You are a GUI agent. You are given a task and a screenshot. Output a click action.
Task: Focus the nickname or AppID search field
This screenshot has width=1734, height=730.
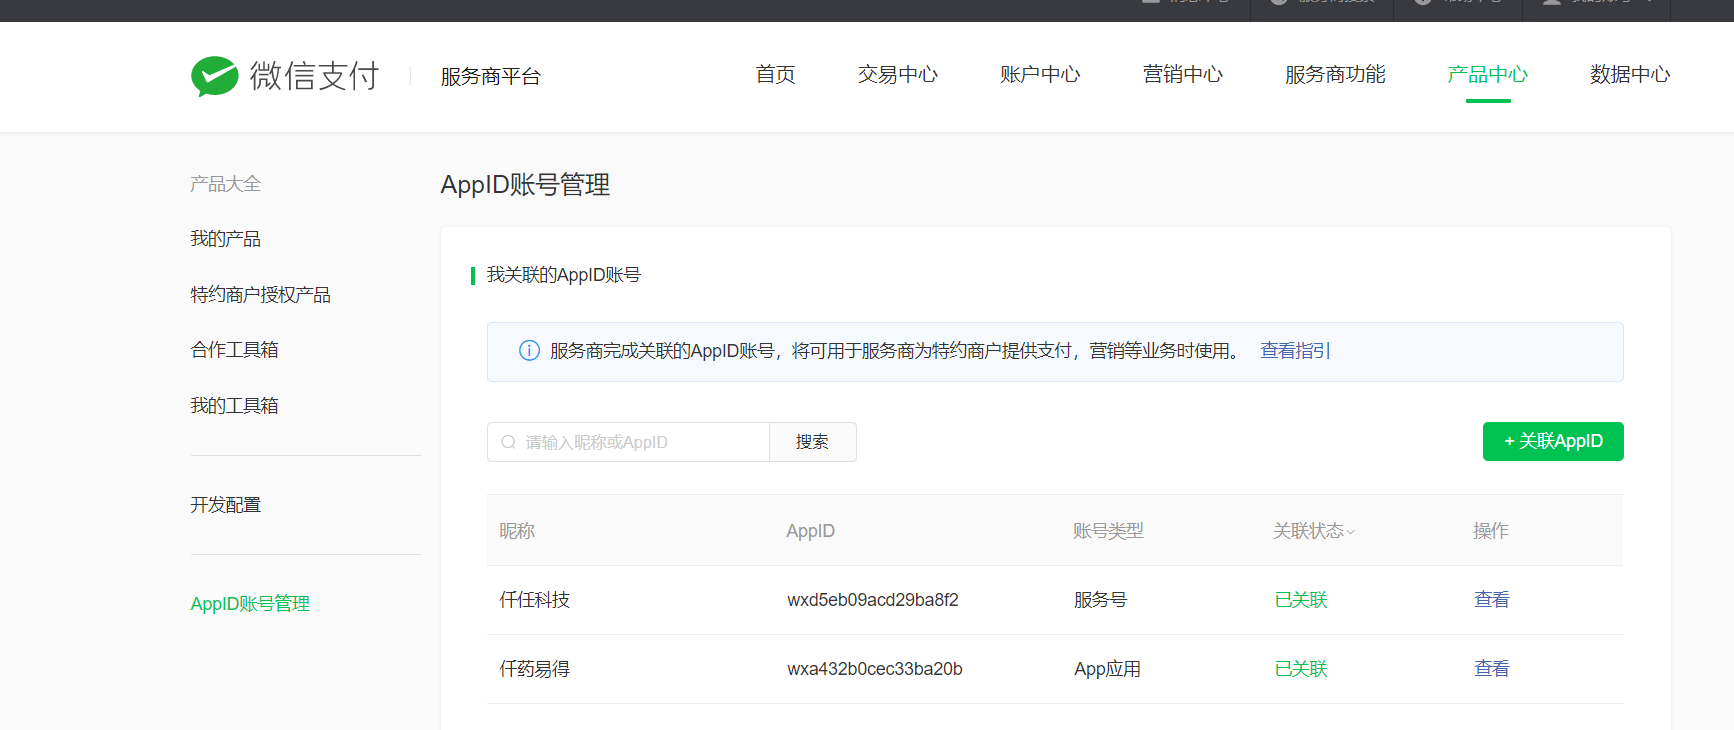(628, 442)
